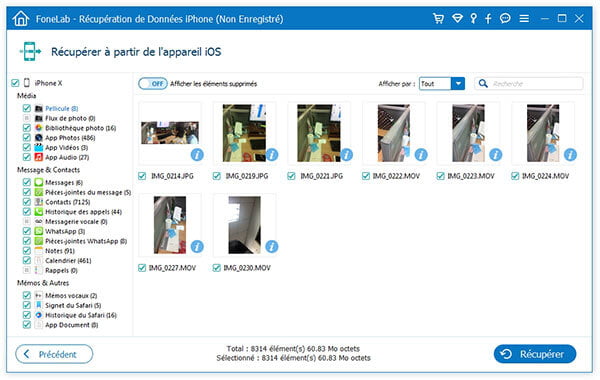The image size is (600, 380).
Task: Open WhatsApp (3) category
Action: coord(65,231)
